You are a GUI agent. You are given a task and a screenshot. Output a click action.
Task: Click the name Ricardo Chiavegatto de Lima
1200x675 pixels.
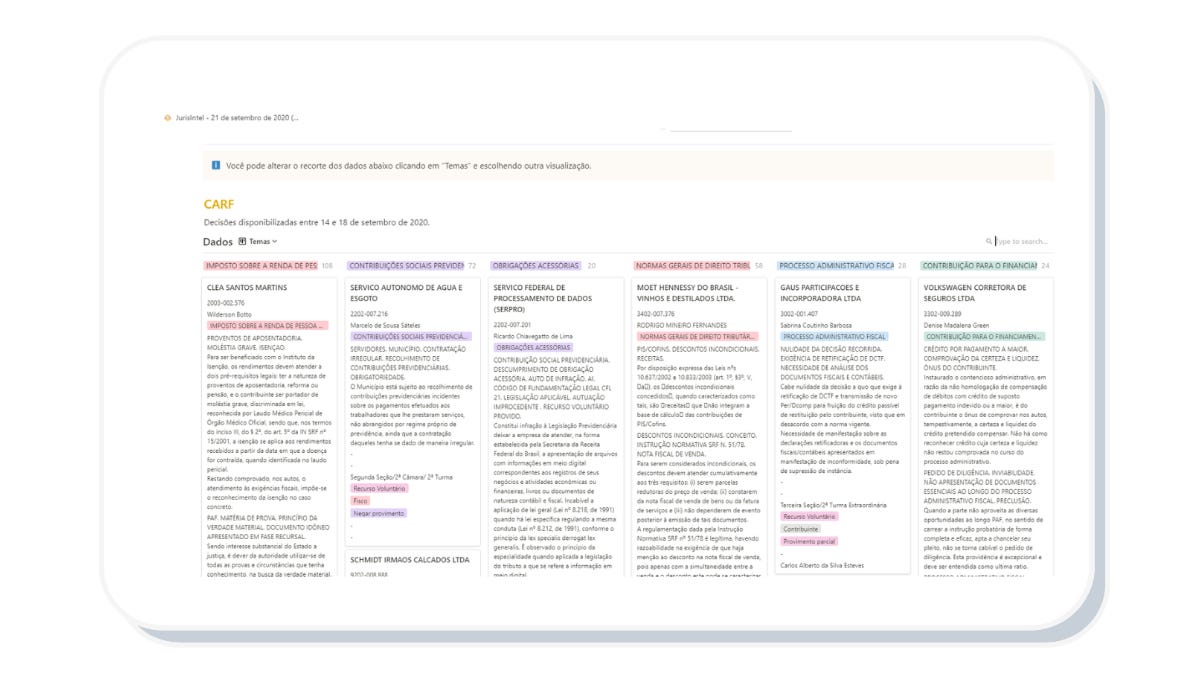coord(533,336)
